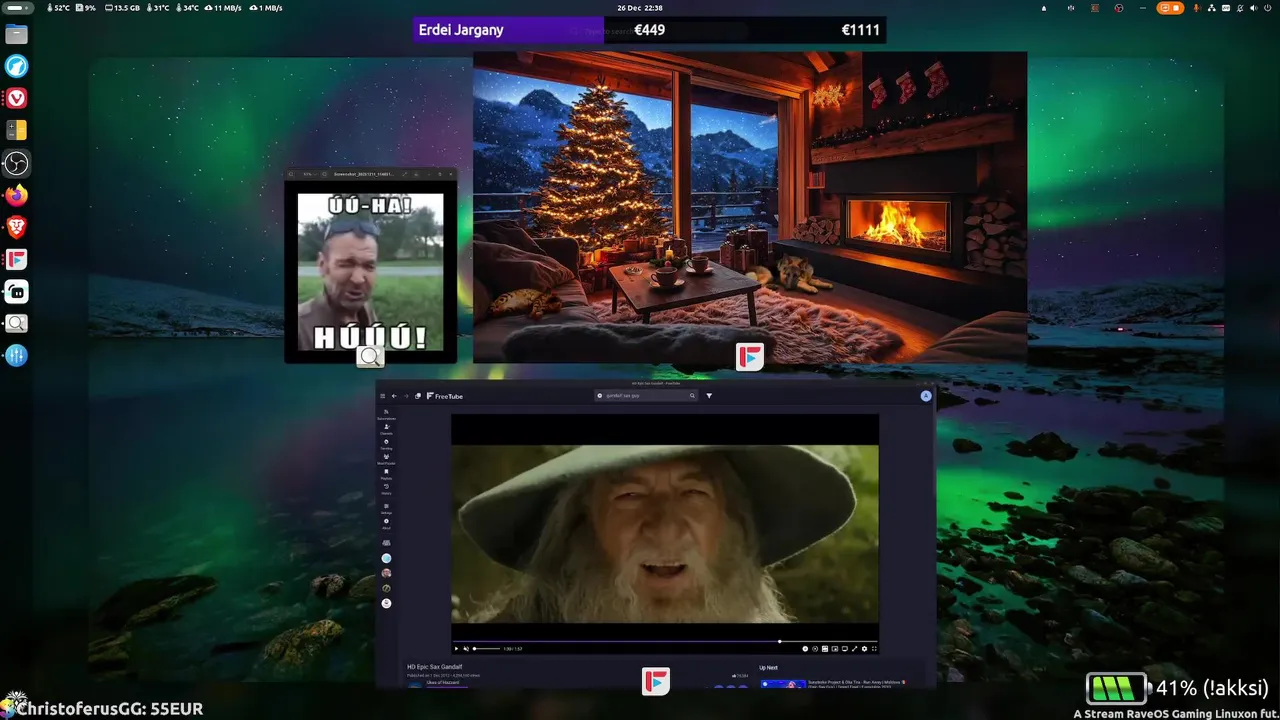Go forward with FreeTube forward arrow
This screenshot has width=1280, height=720.
(x=406, y=396)
